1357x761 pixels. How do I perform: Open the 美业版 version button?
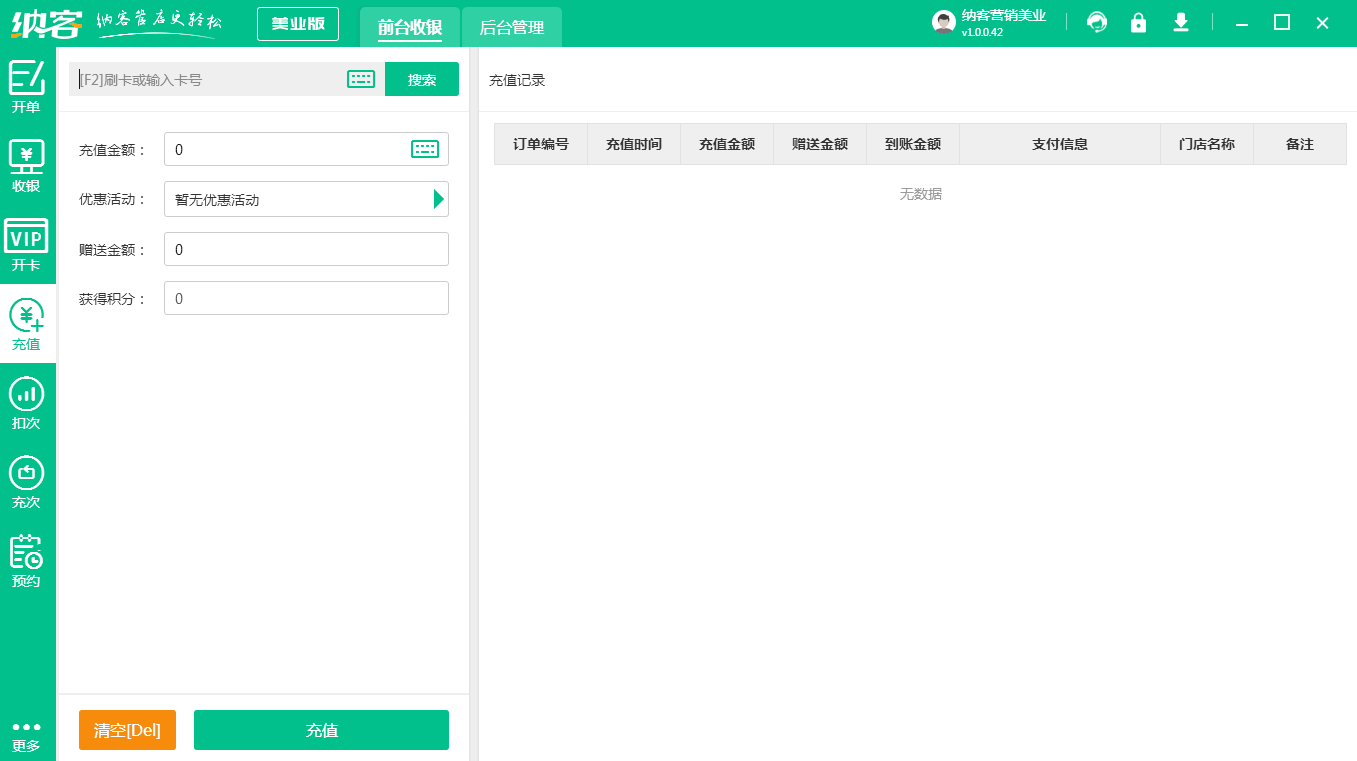pyautogui.click(x=297, y=22)
